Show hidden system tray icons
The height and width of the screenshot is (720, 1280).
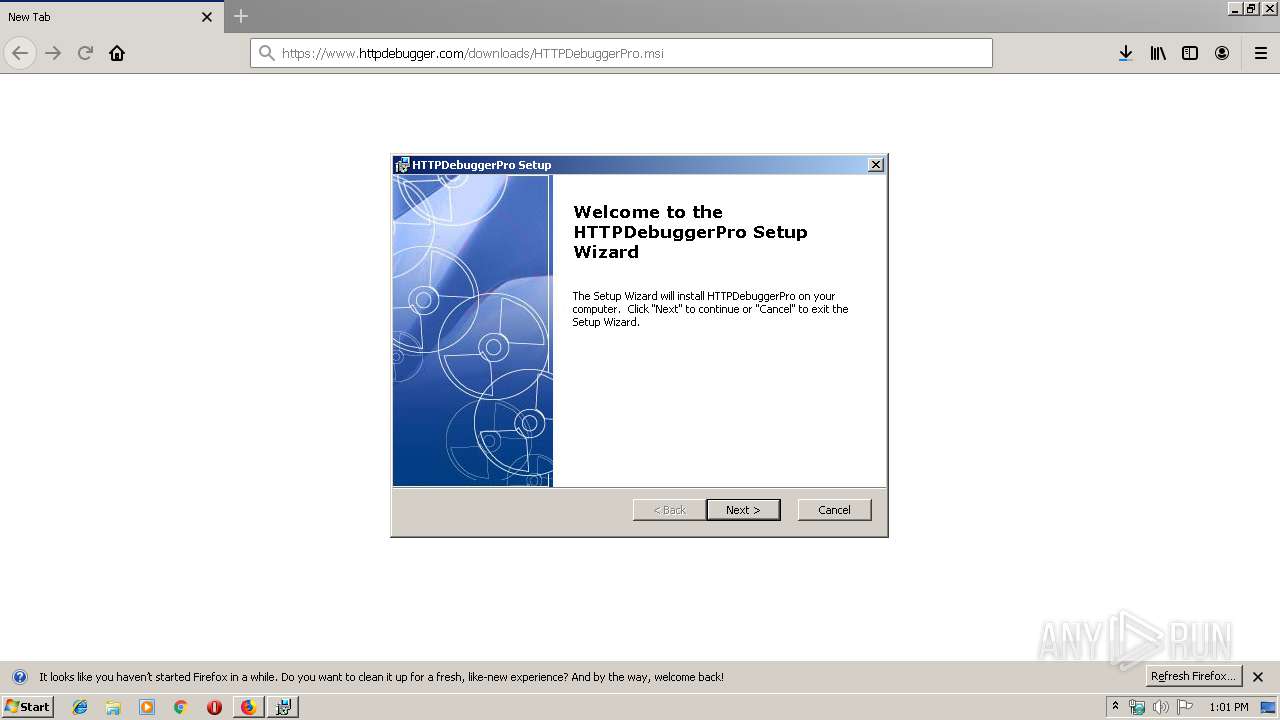(x=1115, y=707)
